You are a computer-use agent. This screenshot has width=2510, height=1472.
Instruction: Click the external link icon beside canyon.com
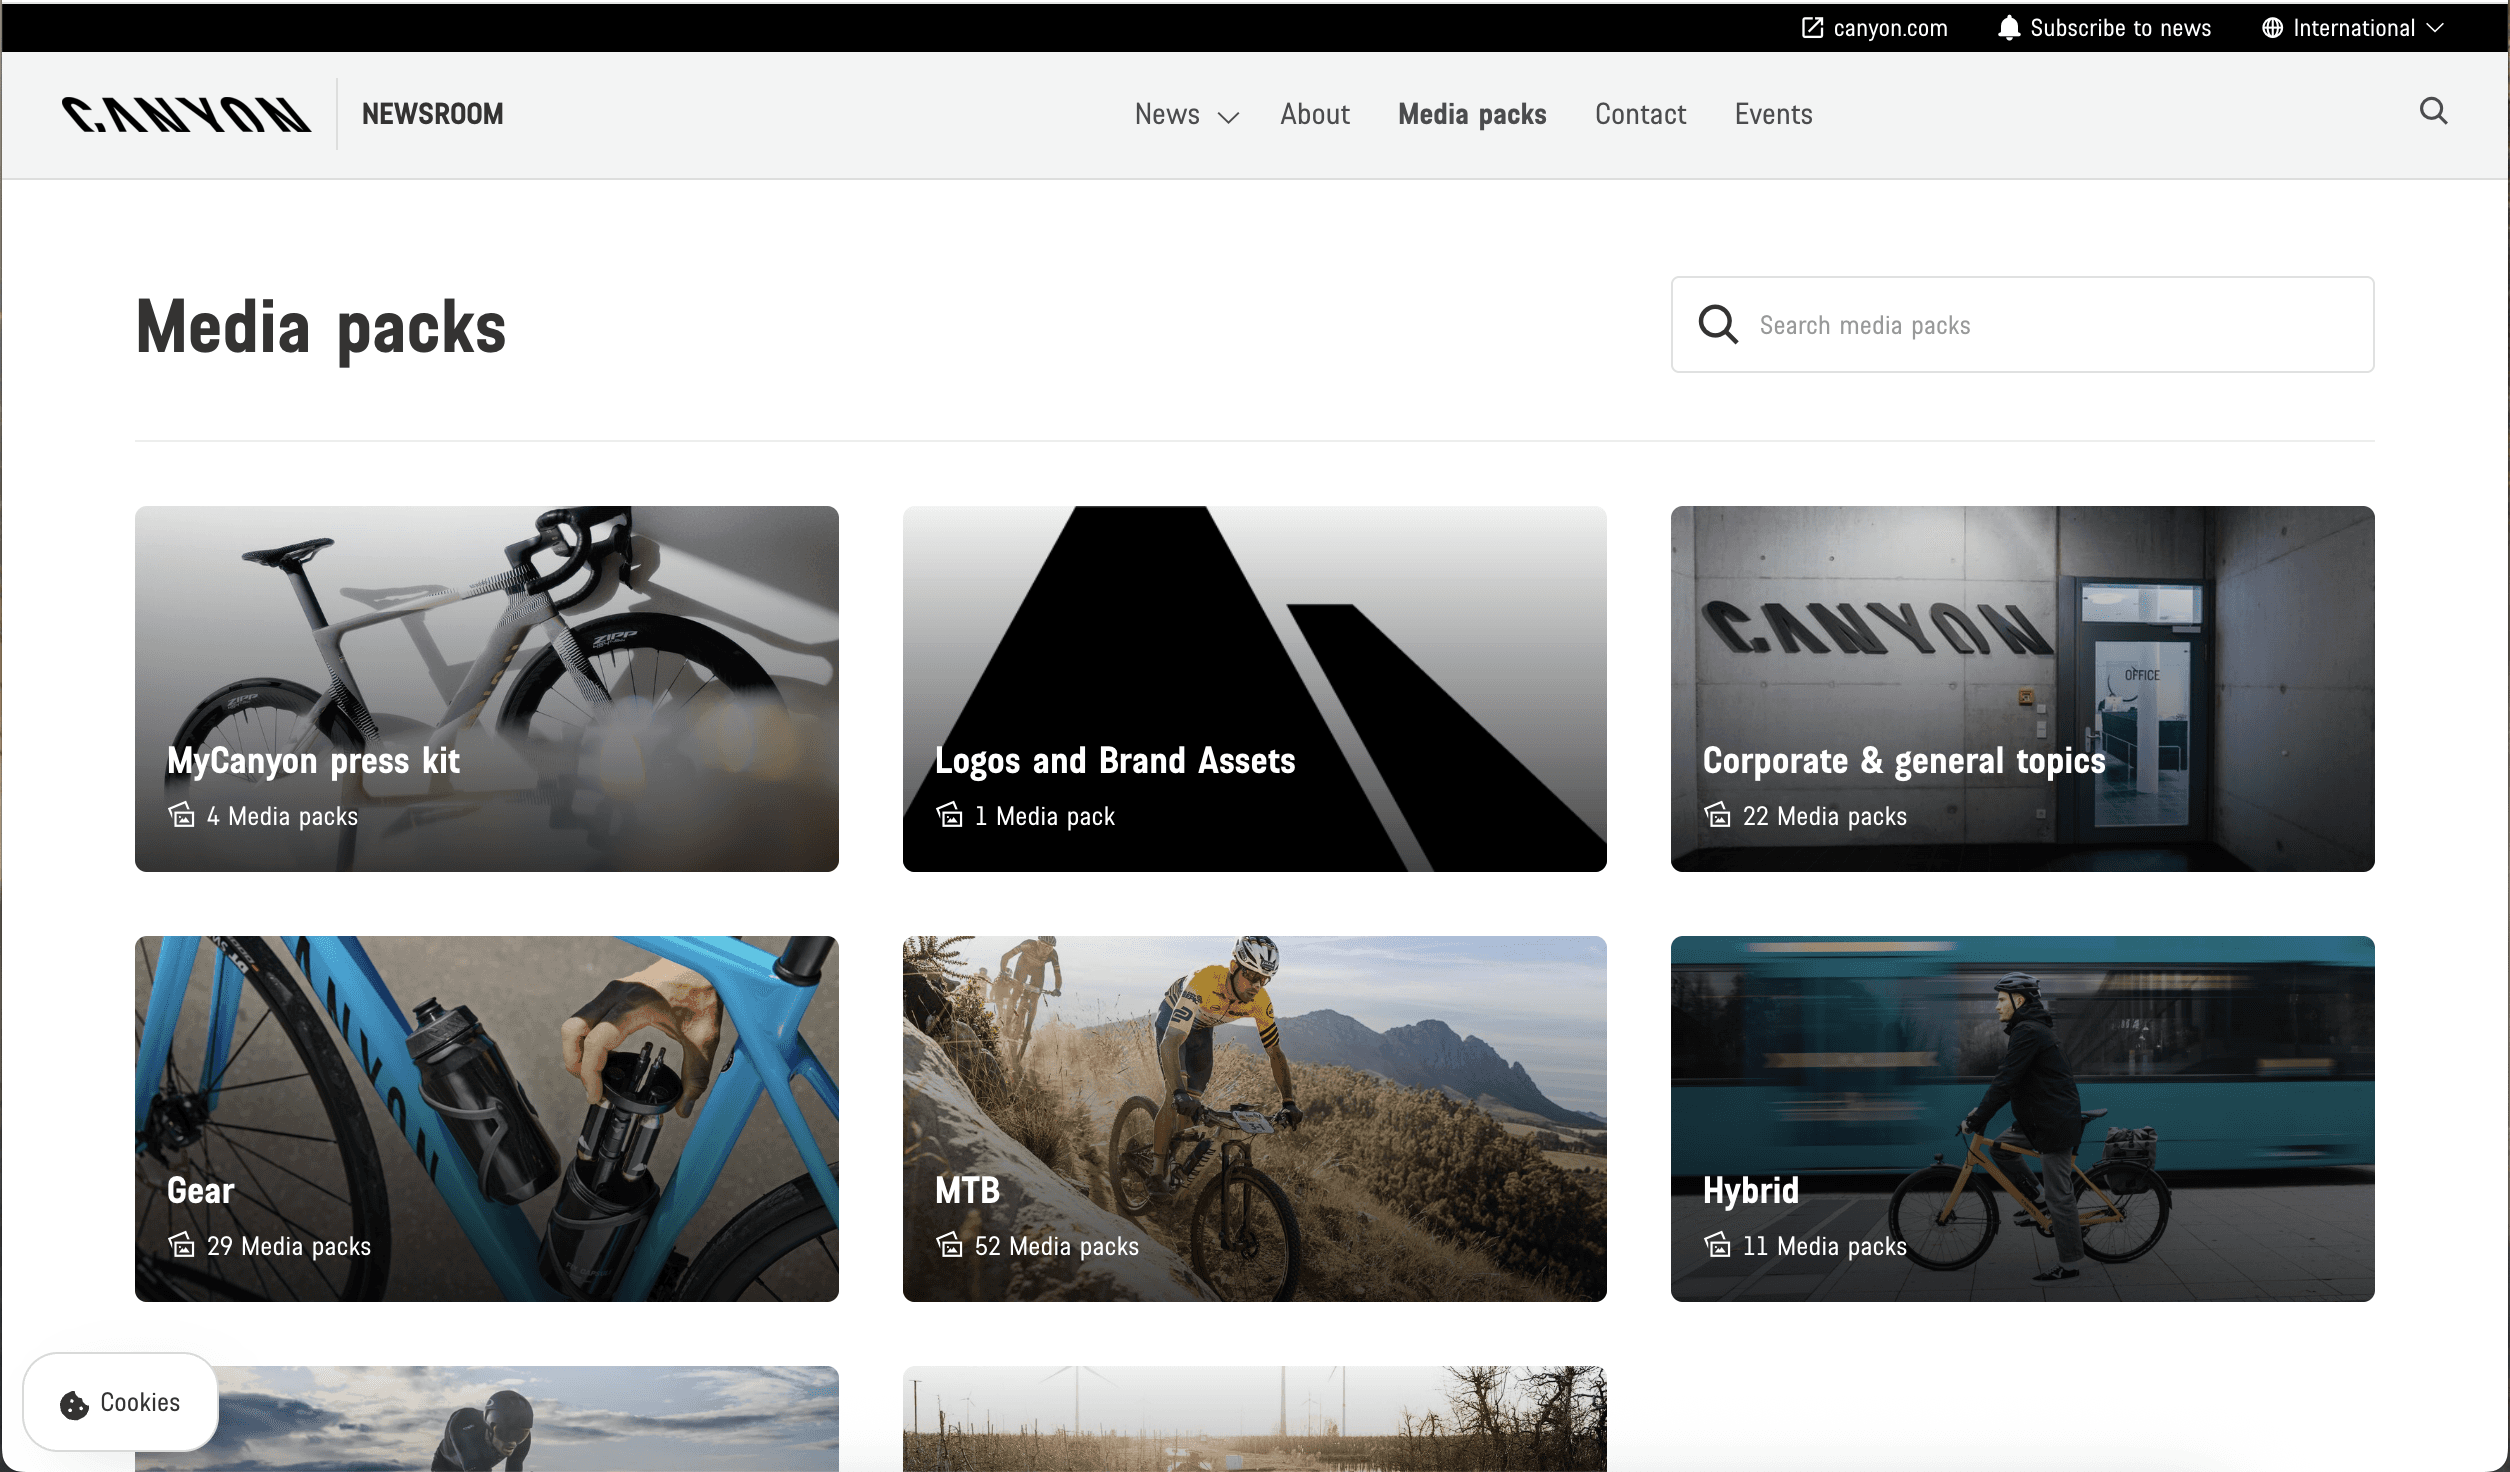click(x=1812, y=27)
